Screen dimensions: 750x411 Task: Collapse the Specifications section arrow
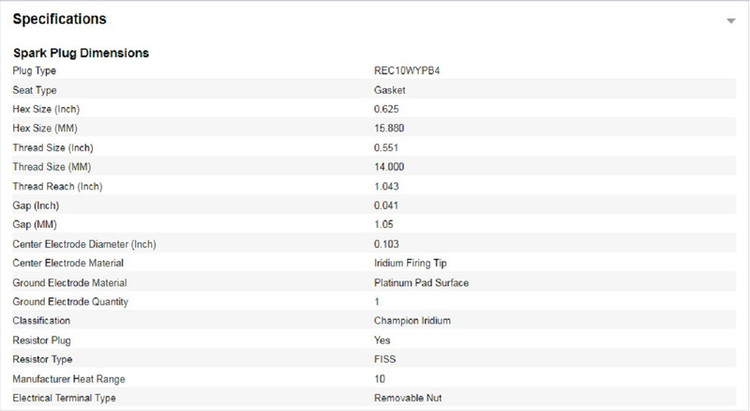[x=730, y=21]
